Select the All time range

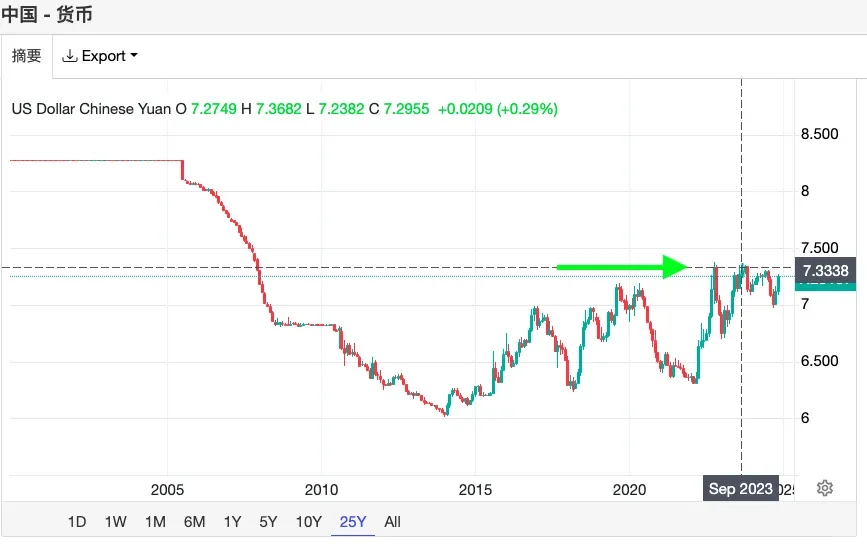(x=393, y=522)
